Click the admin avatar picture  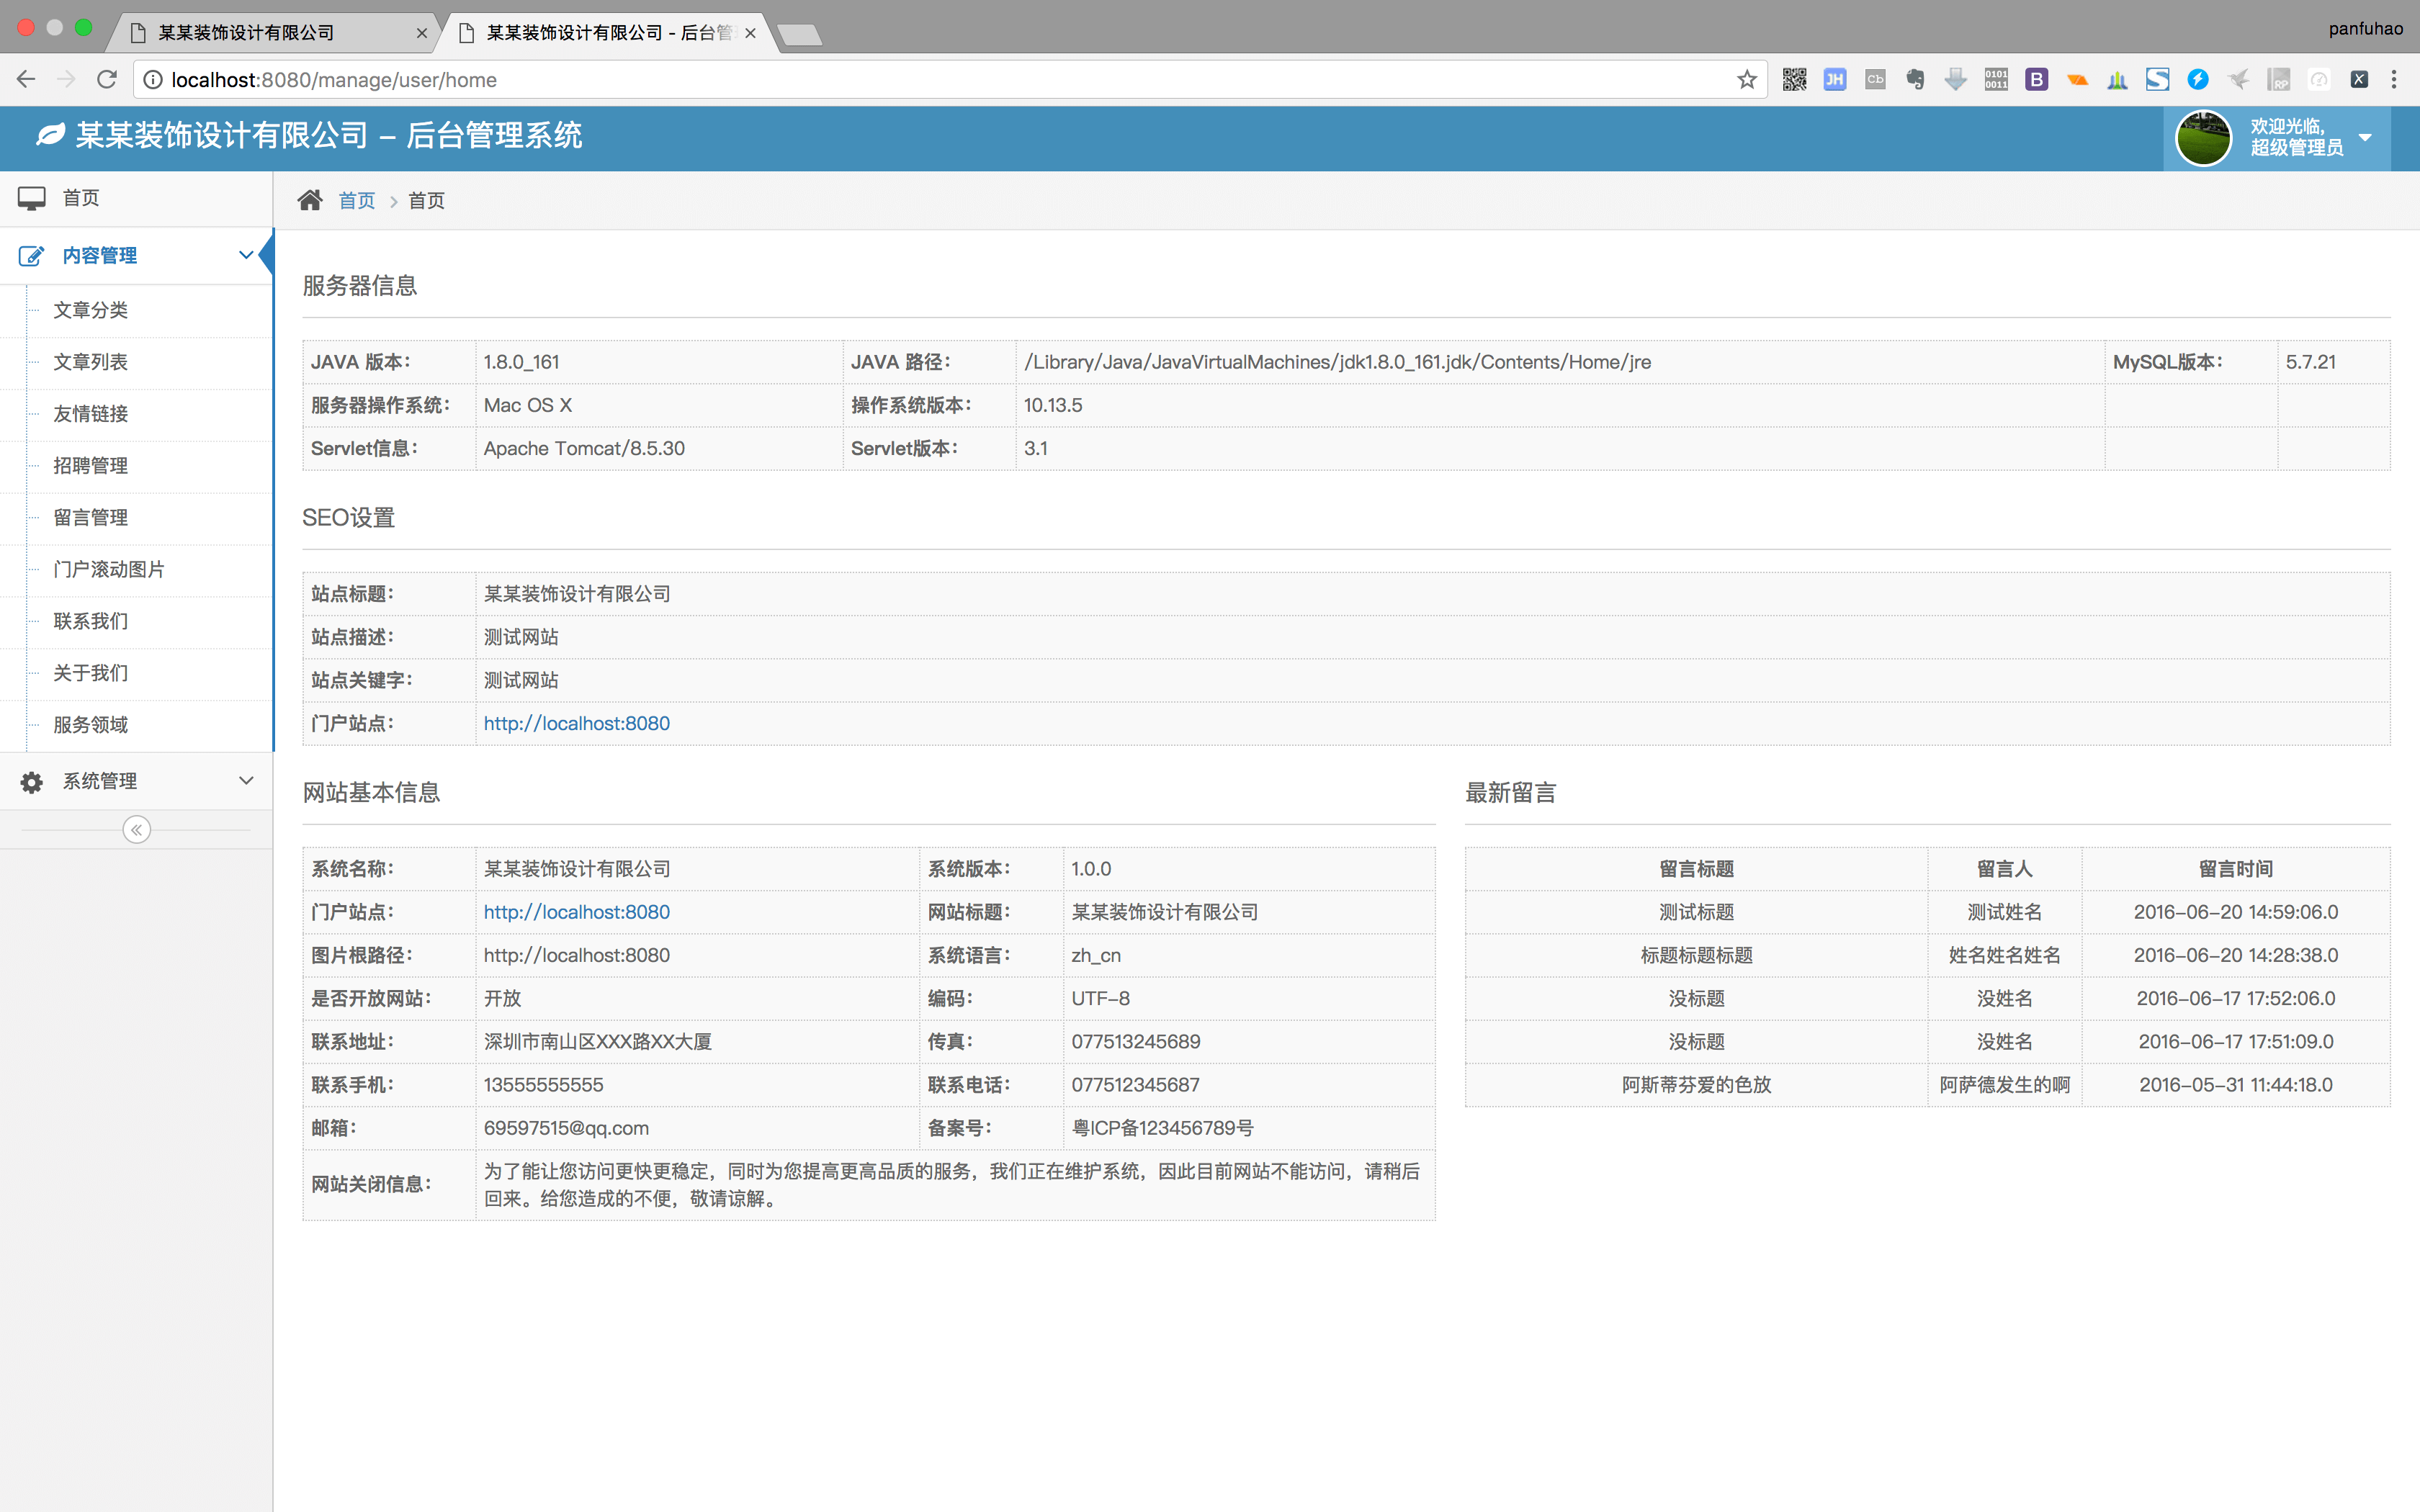pos(2203,138)
